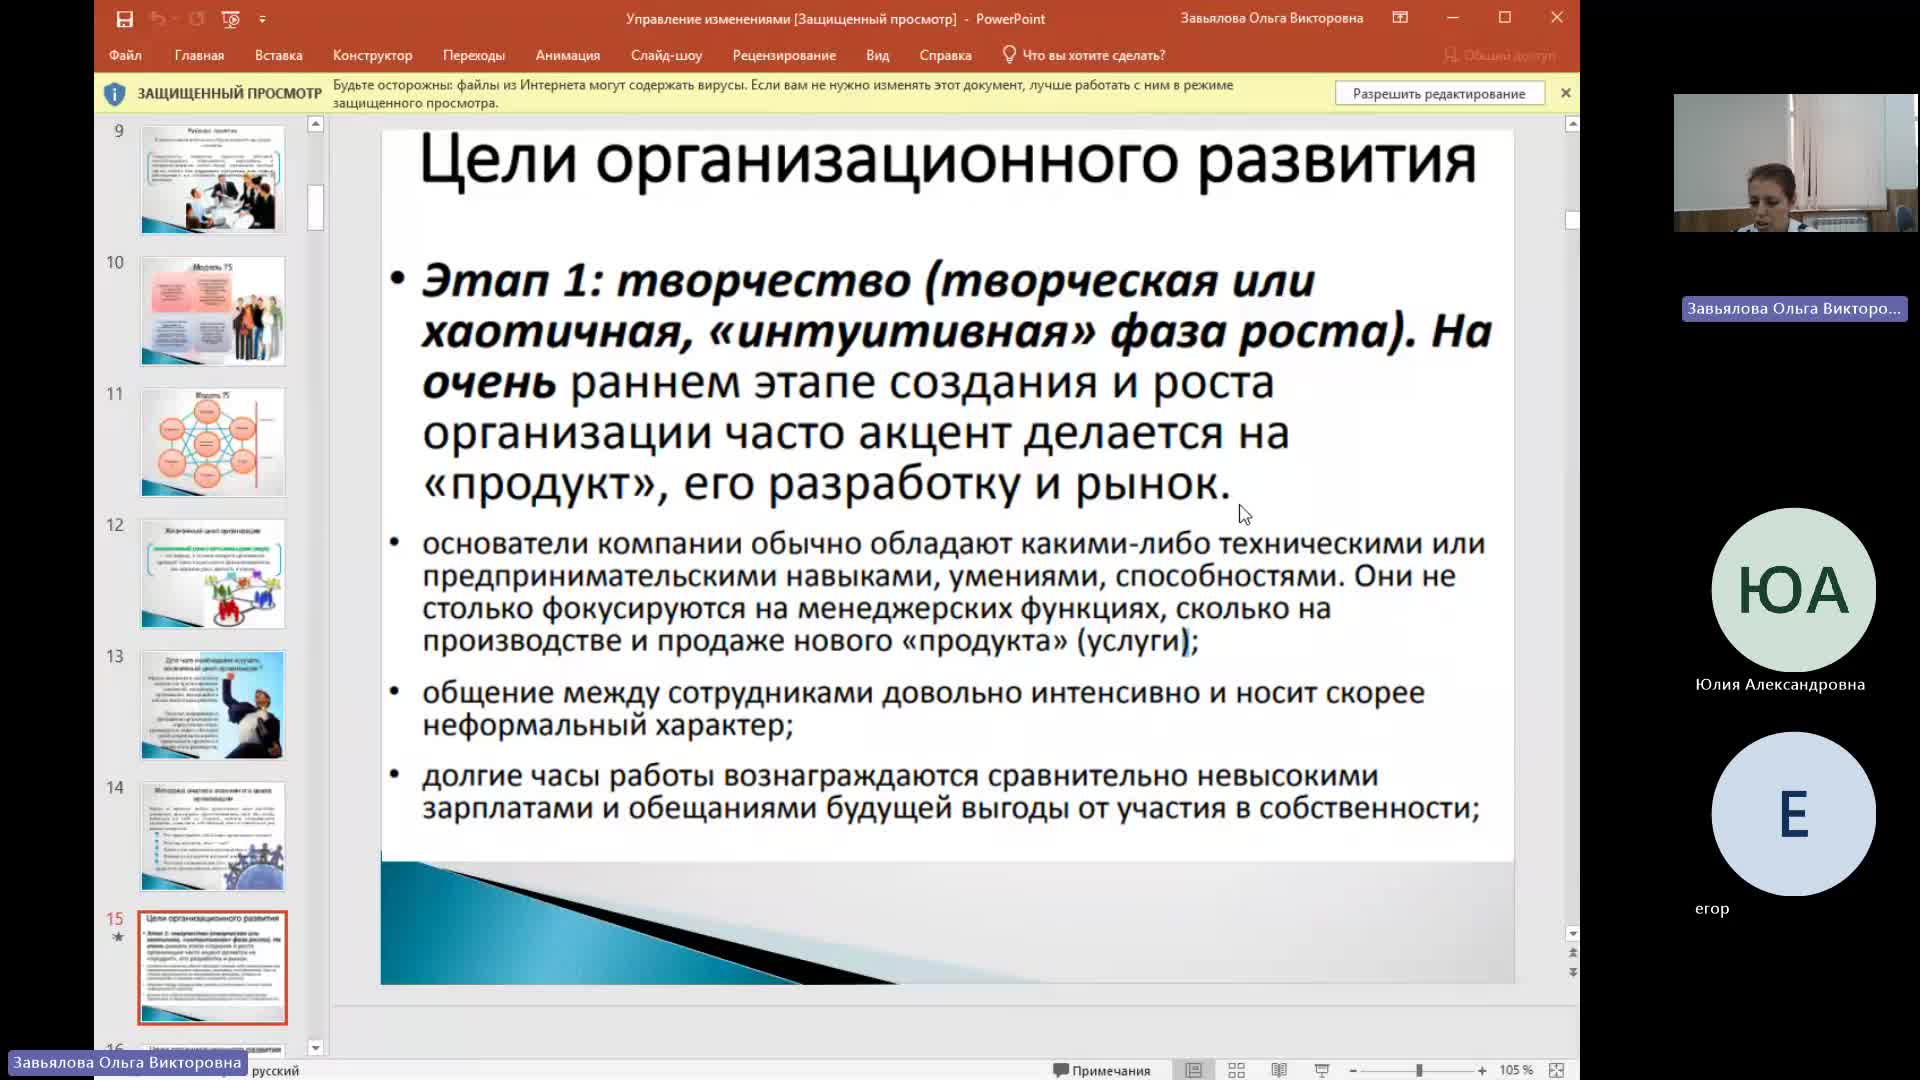
Task: Click the zoom slider handle
Action: pos(1418,1070)
